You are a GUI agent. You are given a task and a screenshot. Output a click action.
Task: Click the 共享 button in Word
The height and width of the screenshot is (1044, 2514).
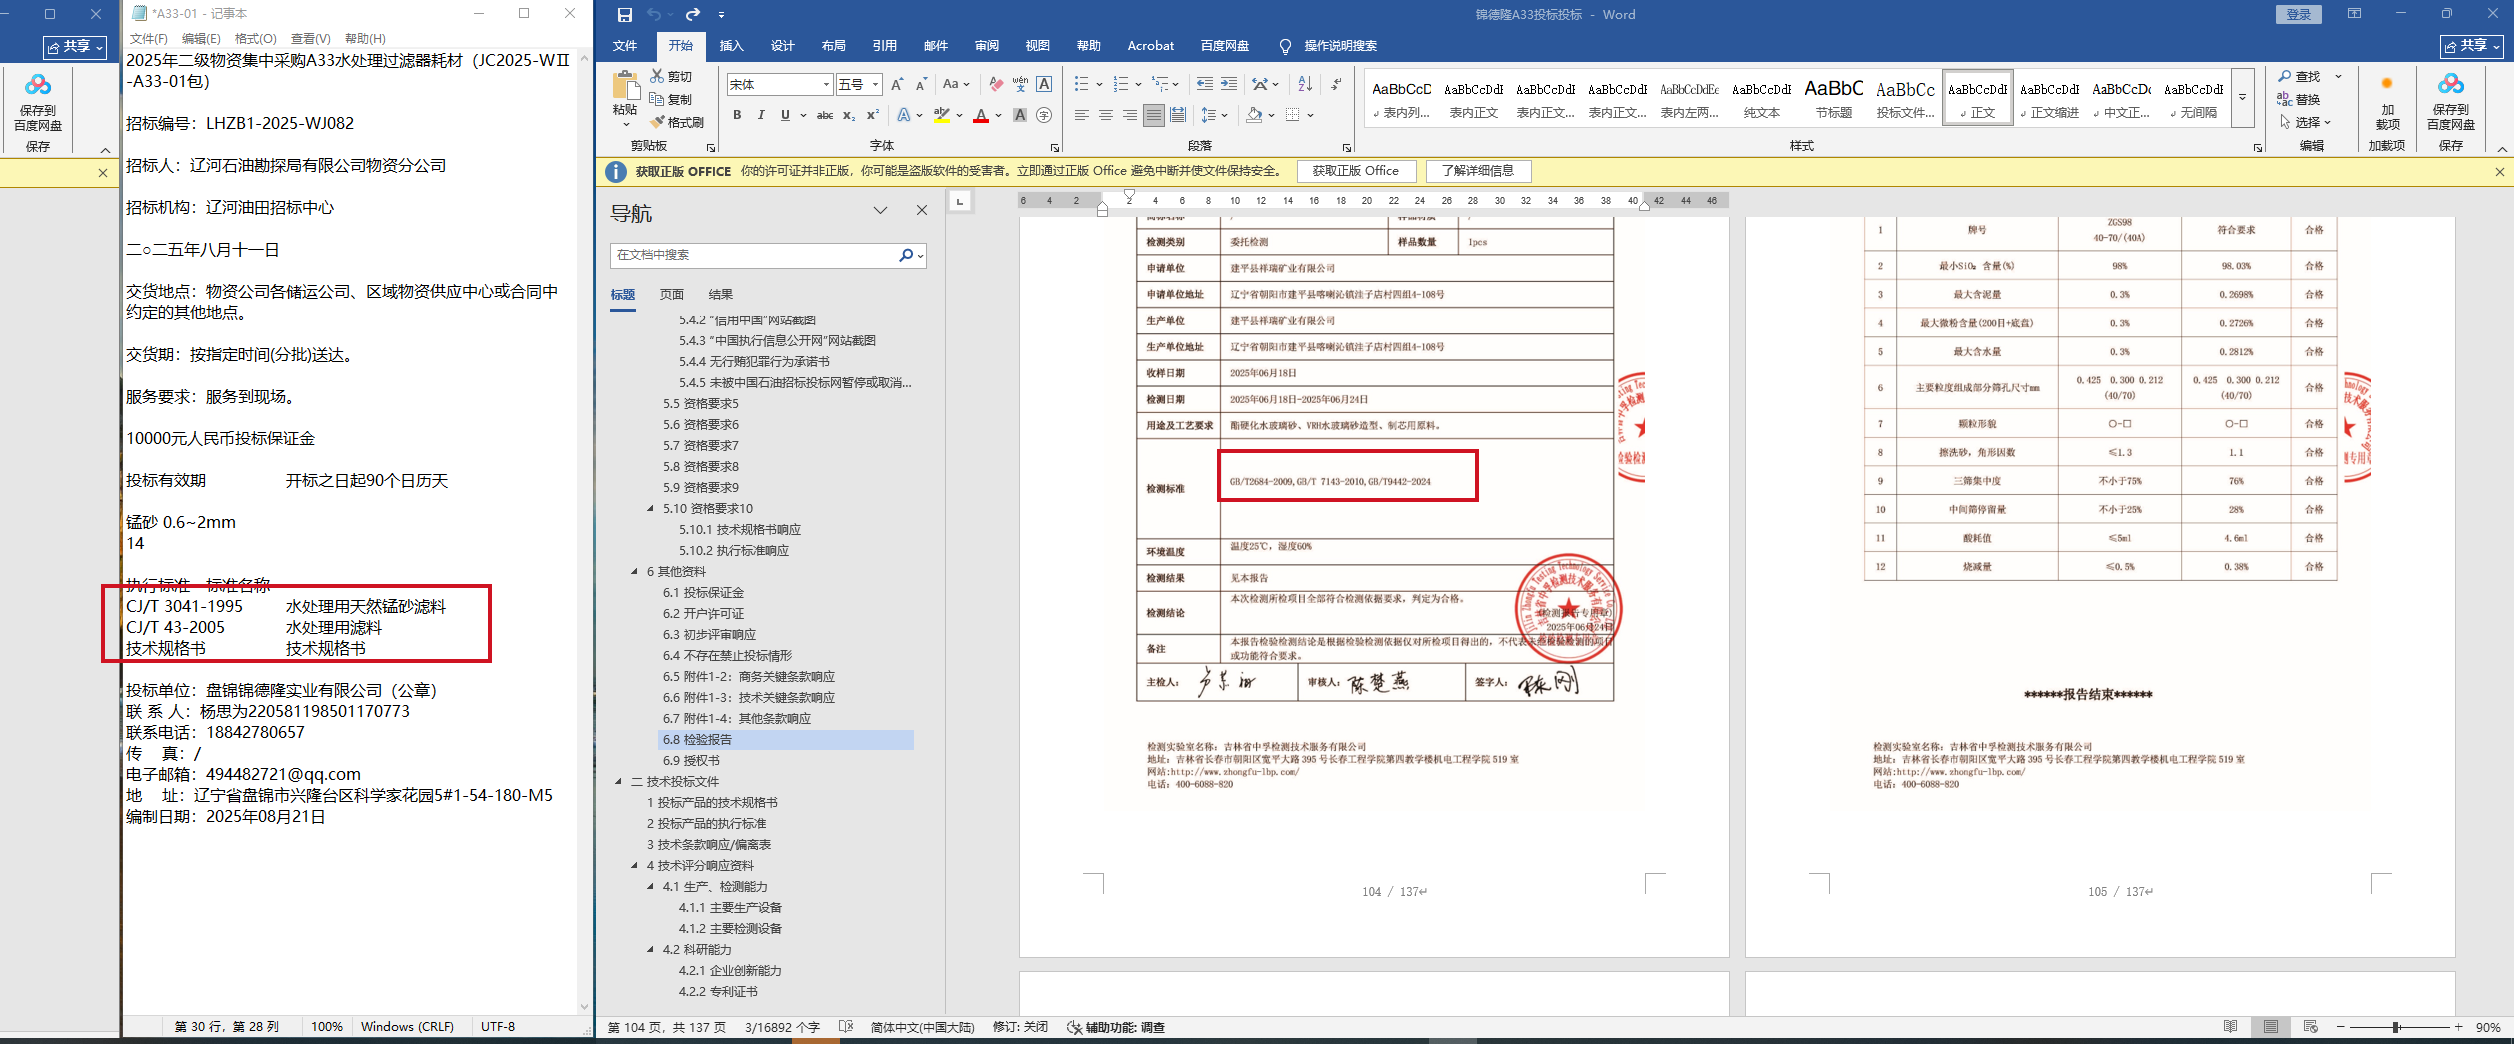click(x=2472, y=46)
